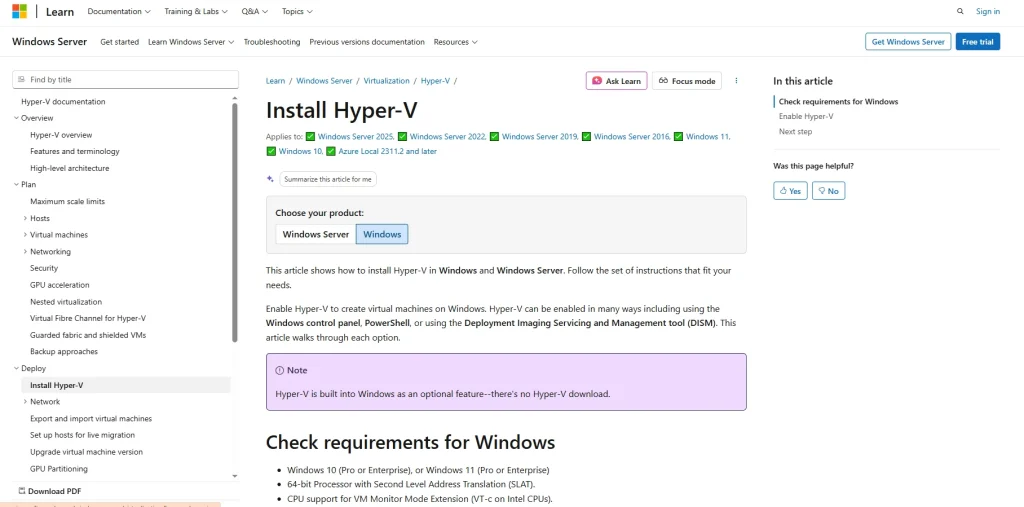Click the Hyper-V breadcrumb link
The width and height of the screenshot is (1024, 507).
pyautogui.click(x=435, y=81)
